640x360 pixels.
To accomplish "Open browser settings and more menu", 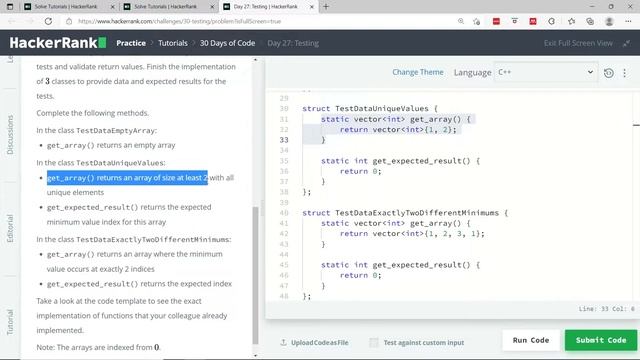I will [628, 21].
